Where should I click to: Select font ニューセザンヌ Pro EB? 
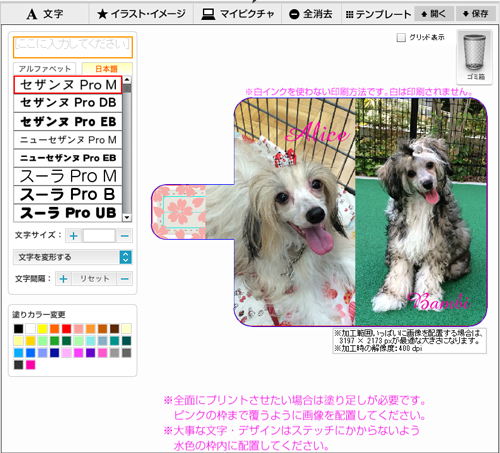click(68, 158)
